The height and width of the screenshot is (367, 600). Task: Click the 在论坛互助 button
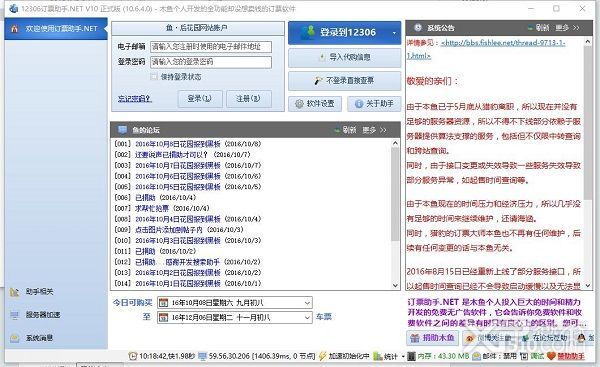coord(546,338)
